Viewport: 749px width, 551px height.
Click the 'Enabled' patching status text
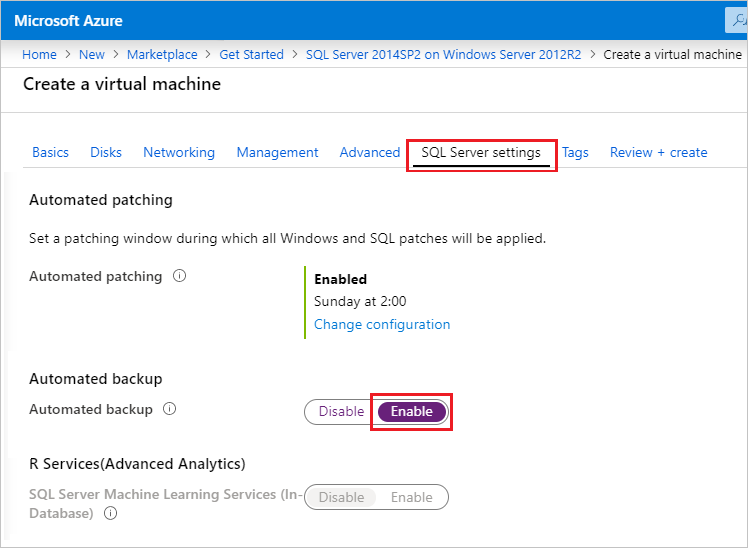(x=341, y=279)
